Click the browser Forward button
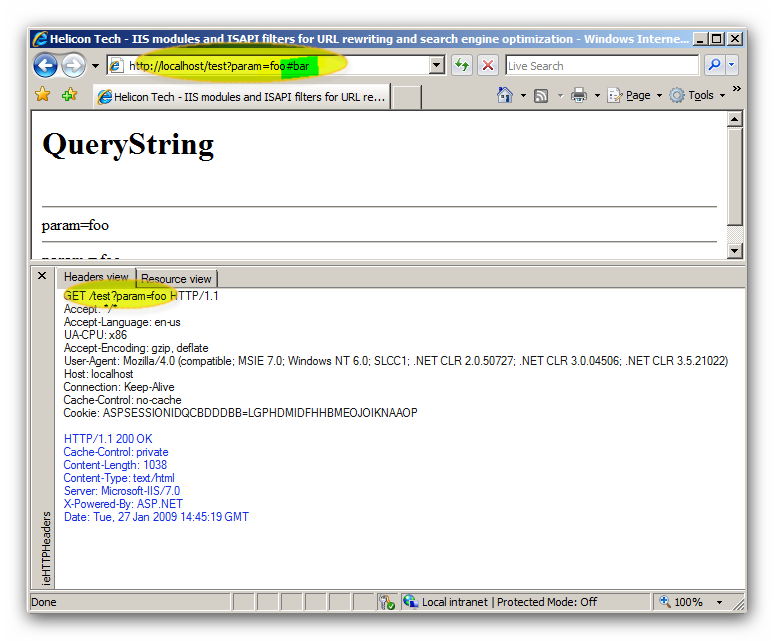 [73, 66]
